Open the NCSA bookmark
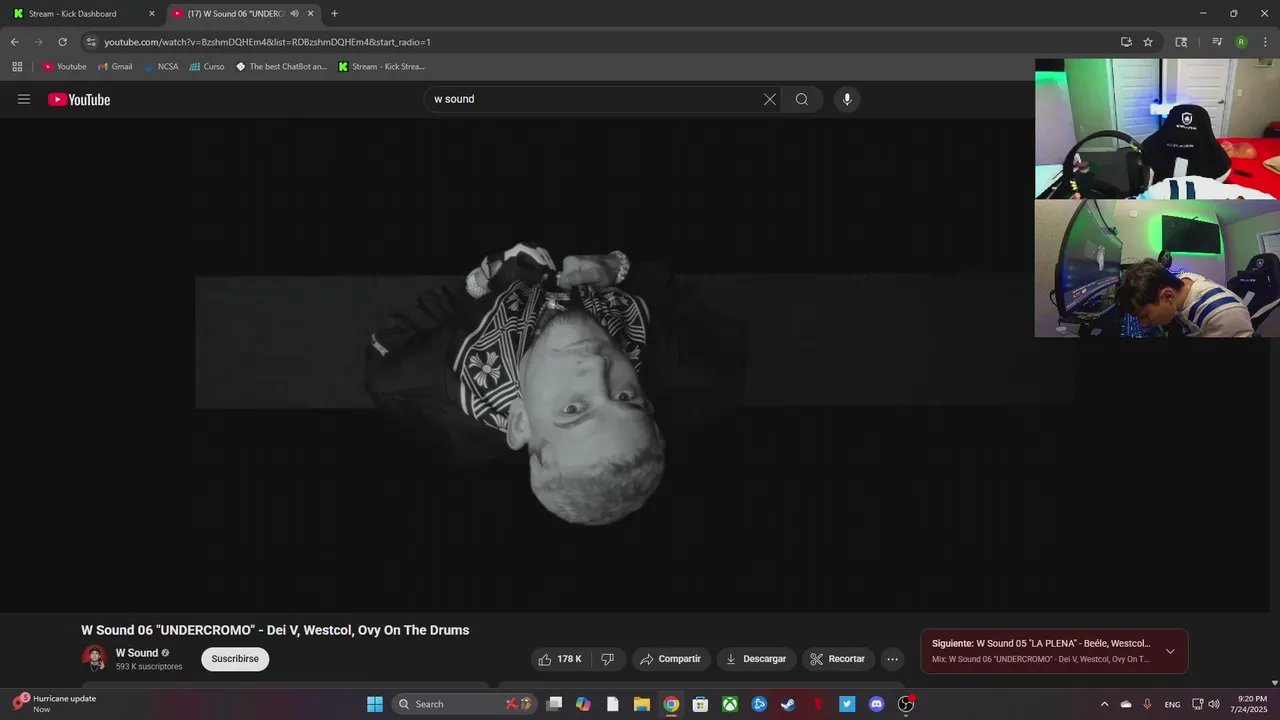Screen dimensions: 1280x720 (161, 67)
